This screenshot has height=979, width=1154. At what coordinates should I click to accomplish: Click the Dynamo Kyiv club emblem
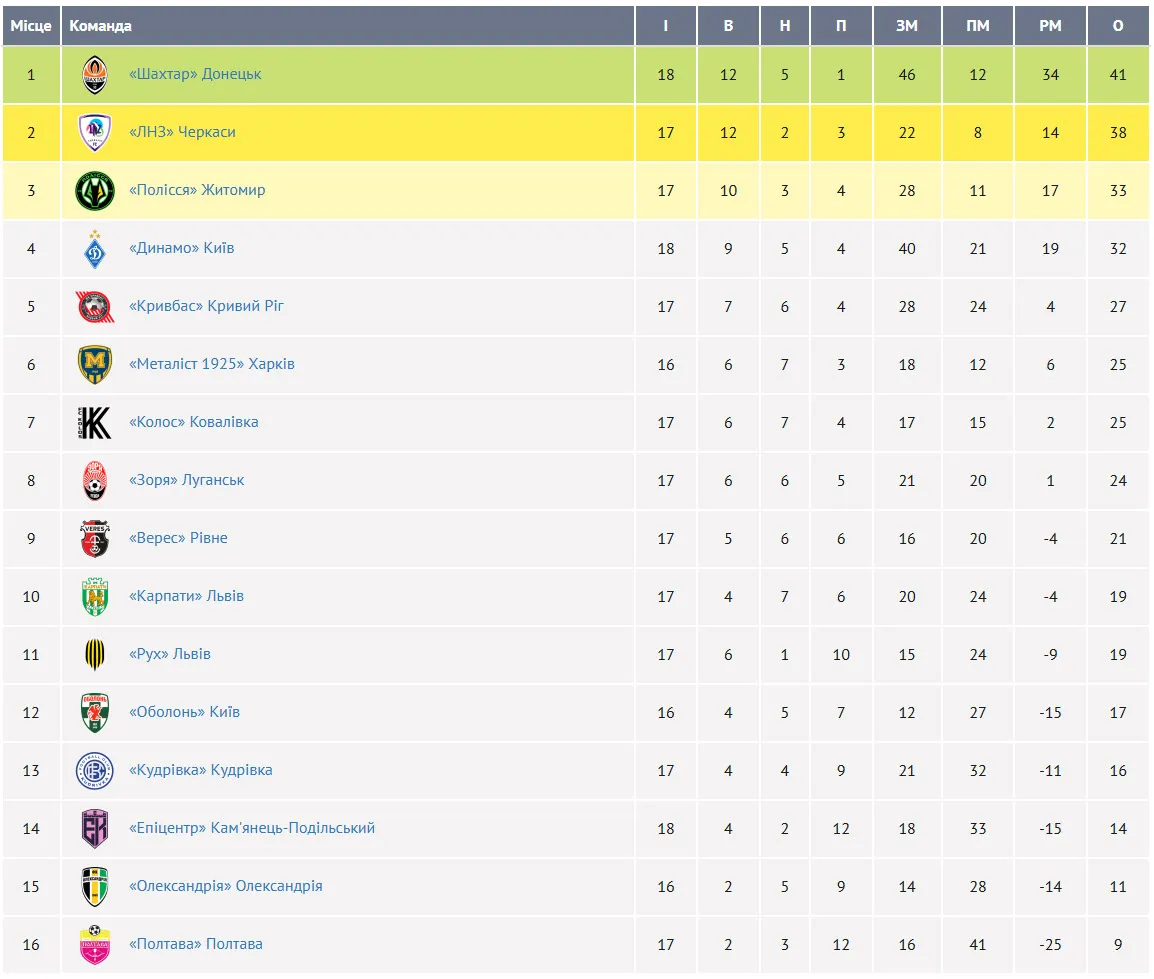95,249
